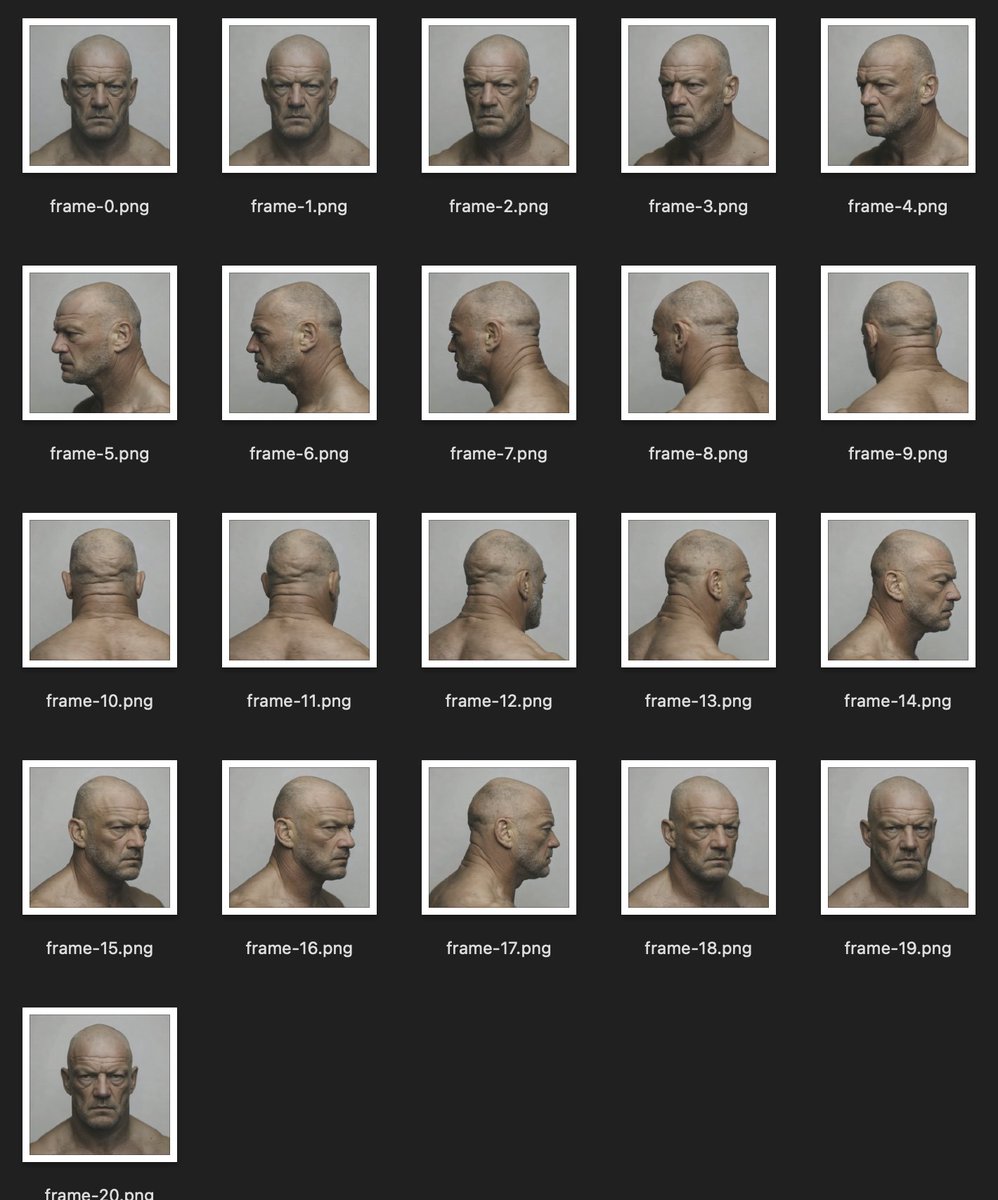Click the file name label frame-7.png
Viewport: 998px width, 1200px height.
tap(499, 454)
